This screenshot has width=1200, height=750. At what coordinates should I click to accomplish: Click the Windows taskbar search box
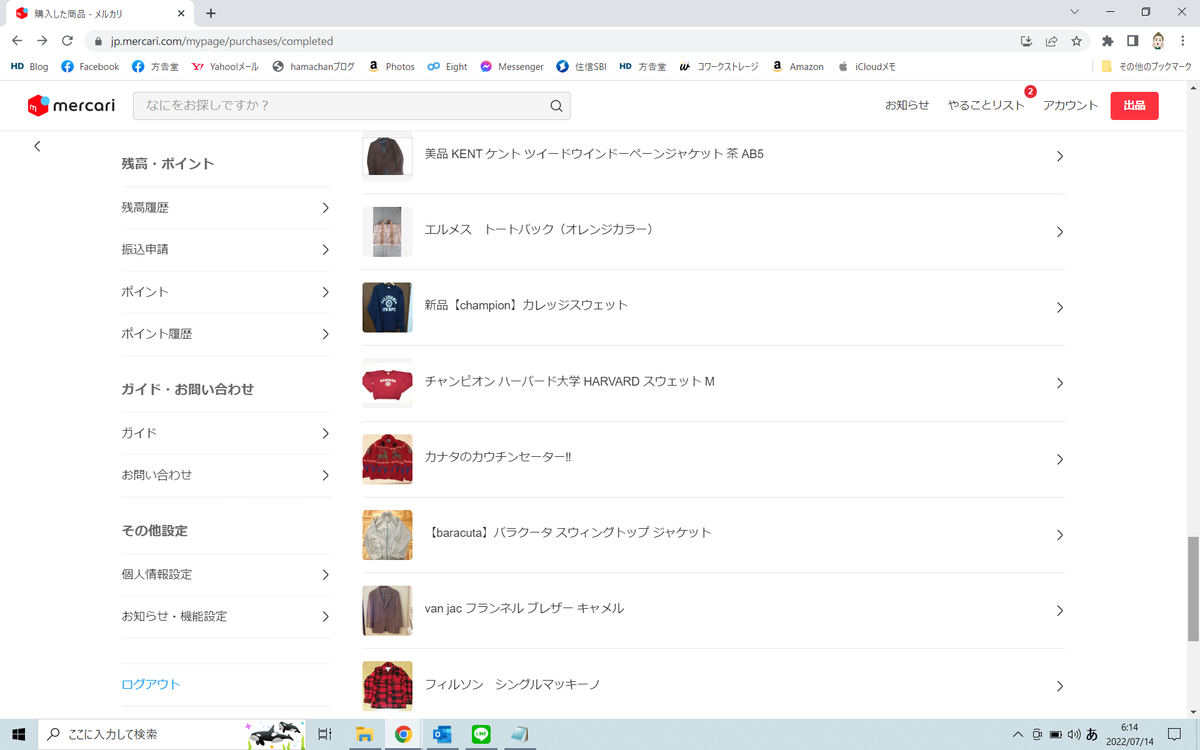click(172, 734)
